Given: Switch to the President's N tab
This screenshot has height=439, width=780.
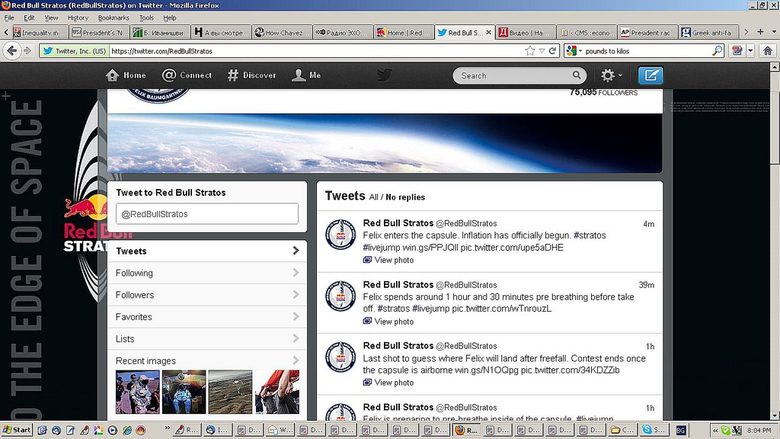Looking at the screenshot, I should (98, 32).
